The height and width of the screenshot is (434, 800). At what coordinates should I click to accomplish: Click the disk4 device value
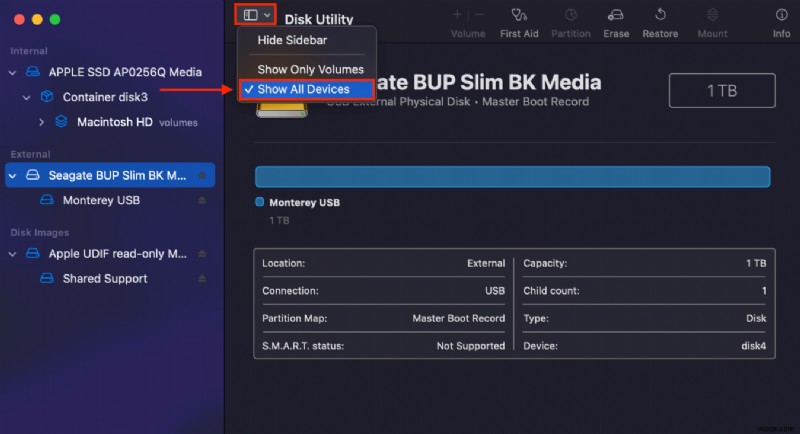(753, 346)
